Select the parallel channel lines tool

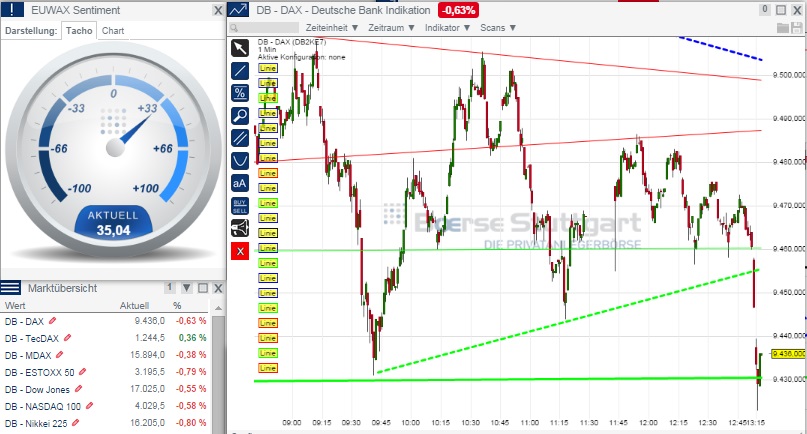click(x=240, y=138)
